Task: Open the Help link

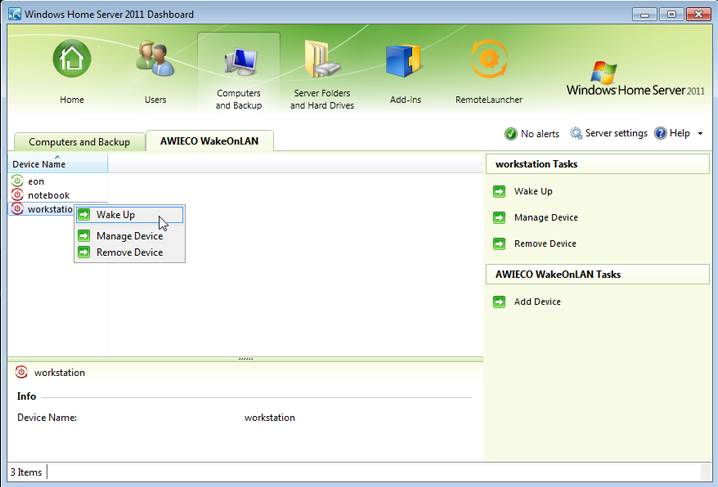Action: pyautogui.click(x=680, y=133)
